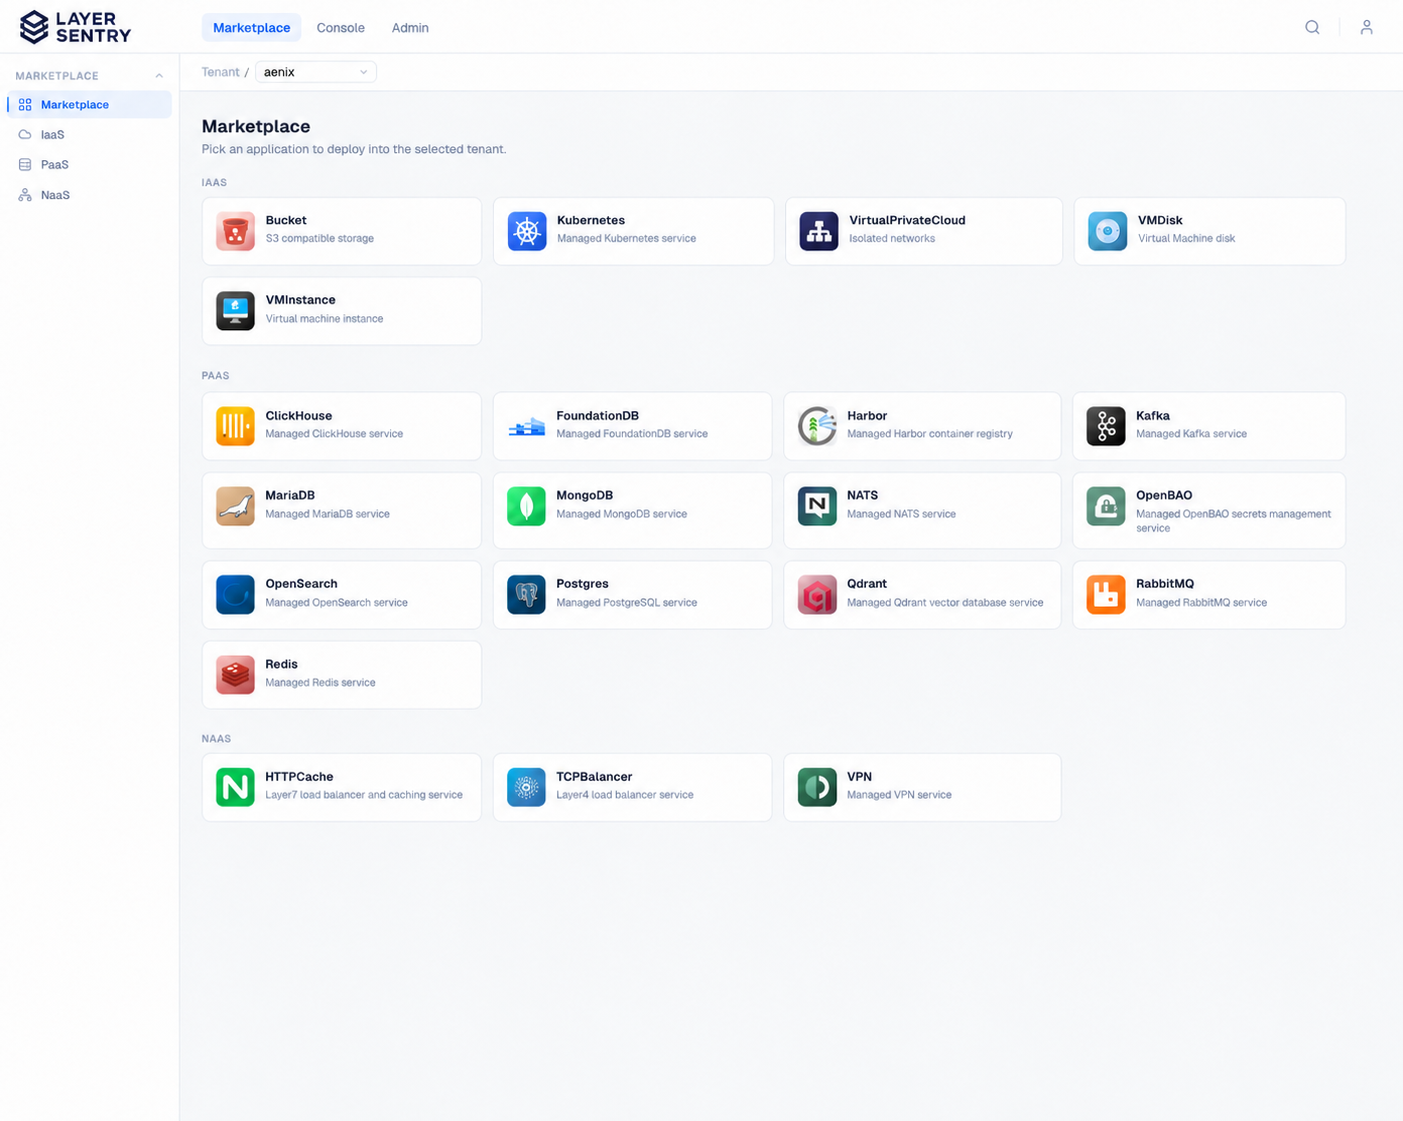Open the Qdrant application title
The width and height of the screenshot is (1403, 1121).
click(x=867, y=584)
